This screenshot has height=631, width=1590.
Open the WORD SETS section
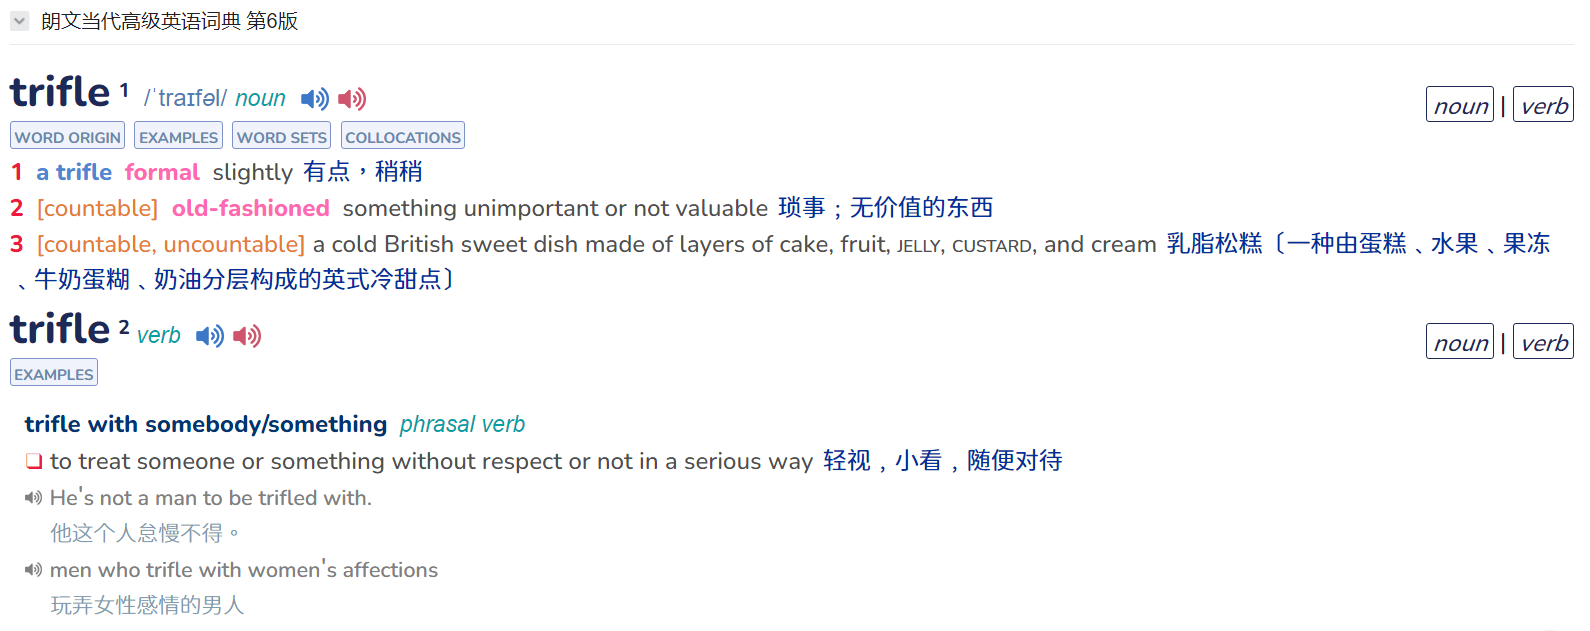[x=282, y=136]
